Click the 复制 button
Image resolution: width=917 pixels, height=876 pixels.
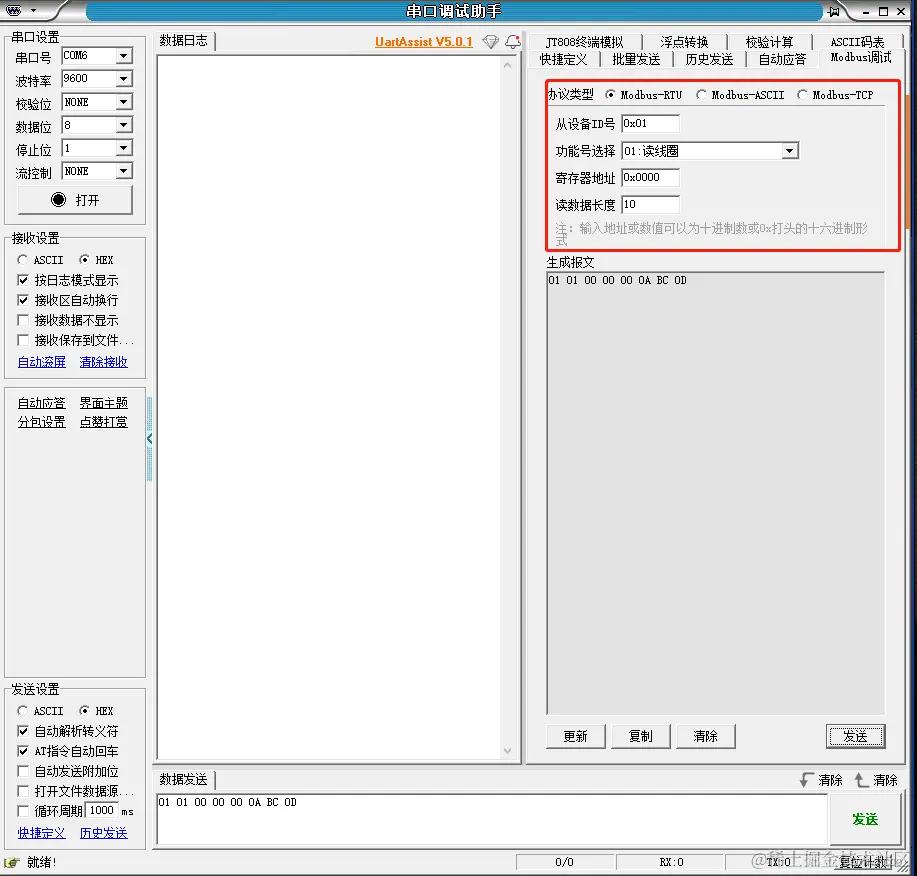pyautogui.click(x=640, y=736)
